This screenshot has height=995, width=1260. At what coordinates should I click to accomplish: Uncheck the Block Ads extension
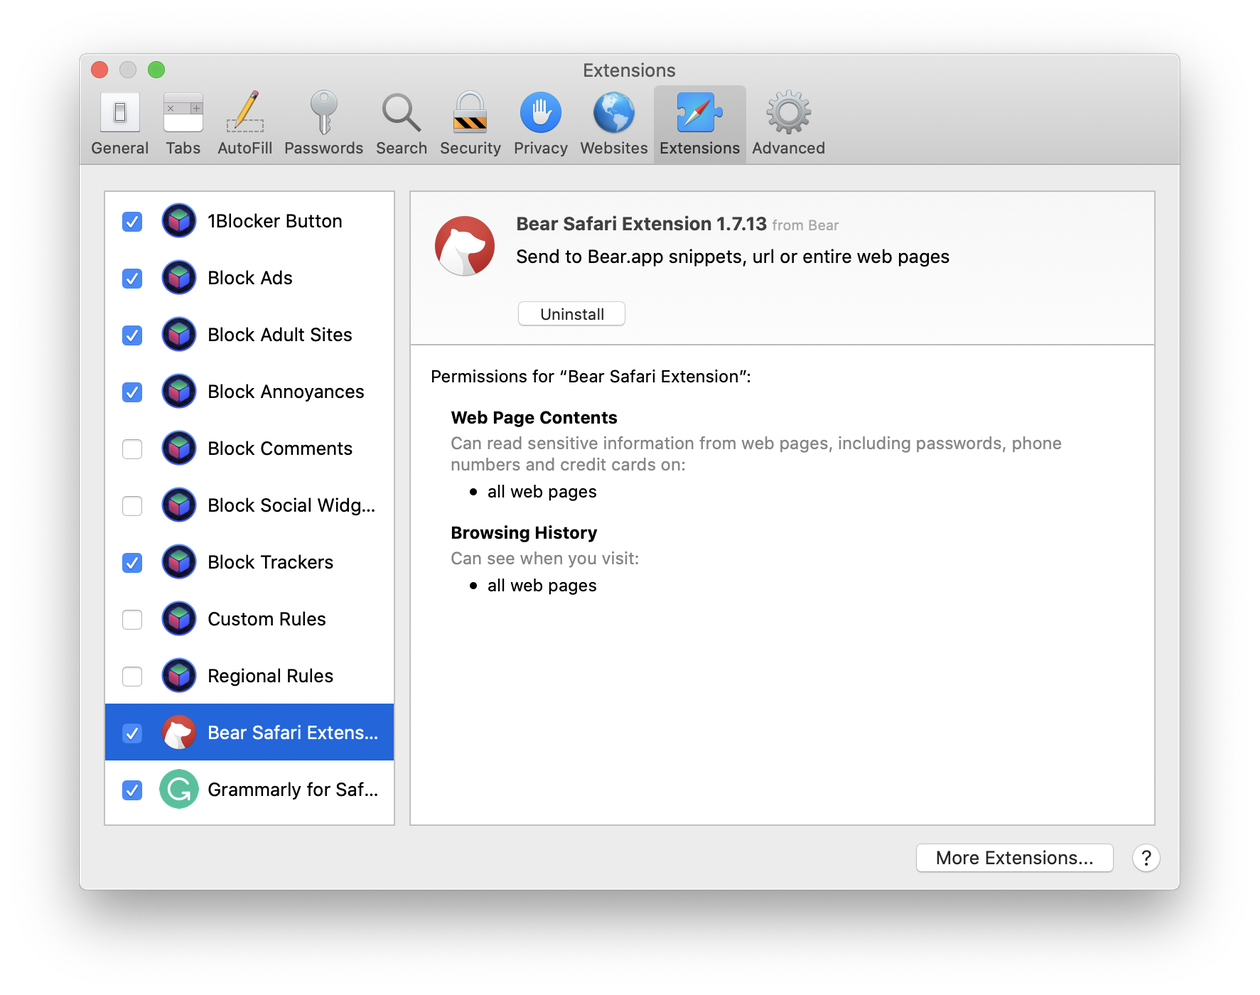[132, 279]
